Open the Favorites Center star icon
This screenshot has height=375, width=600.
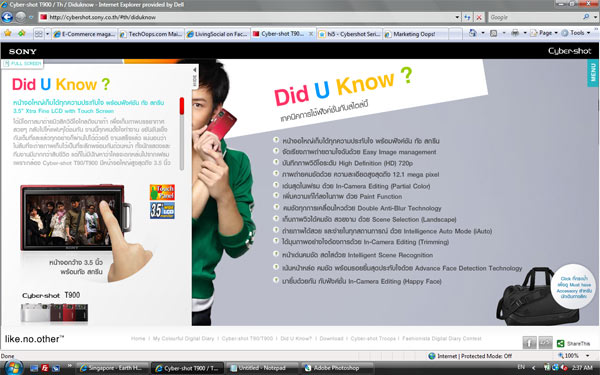(x=7, y=33)
